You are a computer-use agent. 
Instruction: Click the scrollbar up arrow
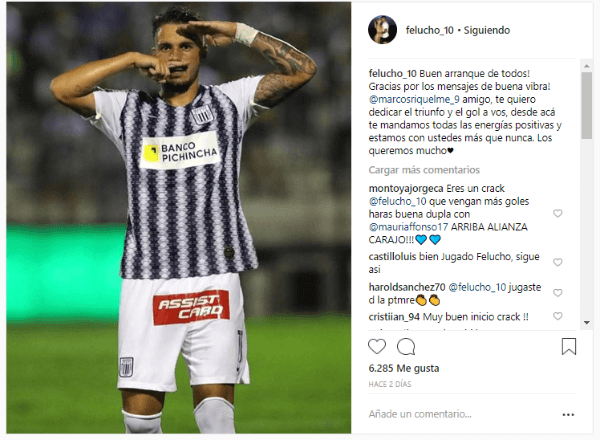(587, 66)
